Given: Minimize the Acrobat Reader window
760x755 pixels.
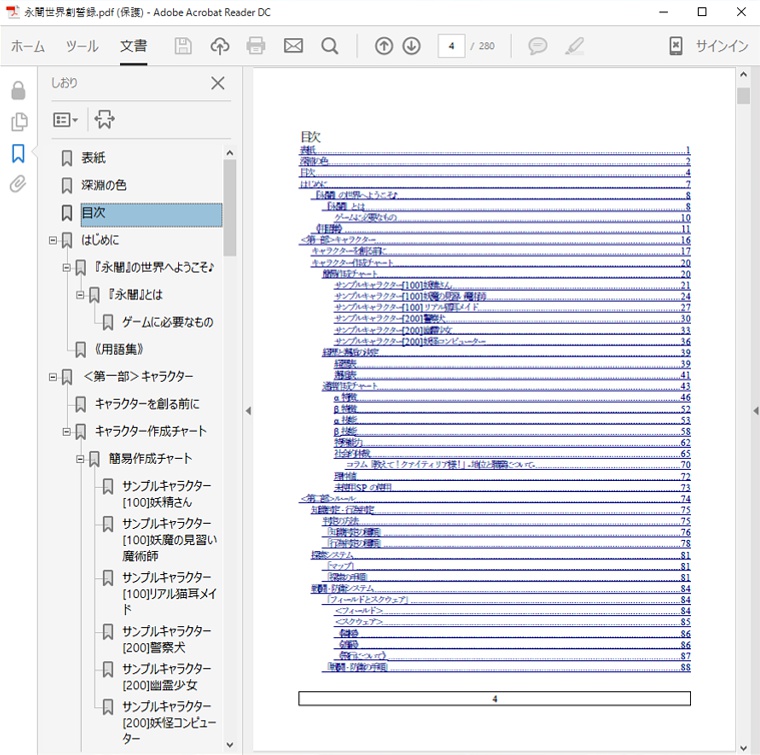Looking at the screenshot, I should (664, 12).
